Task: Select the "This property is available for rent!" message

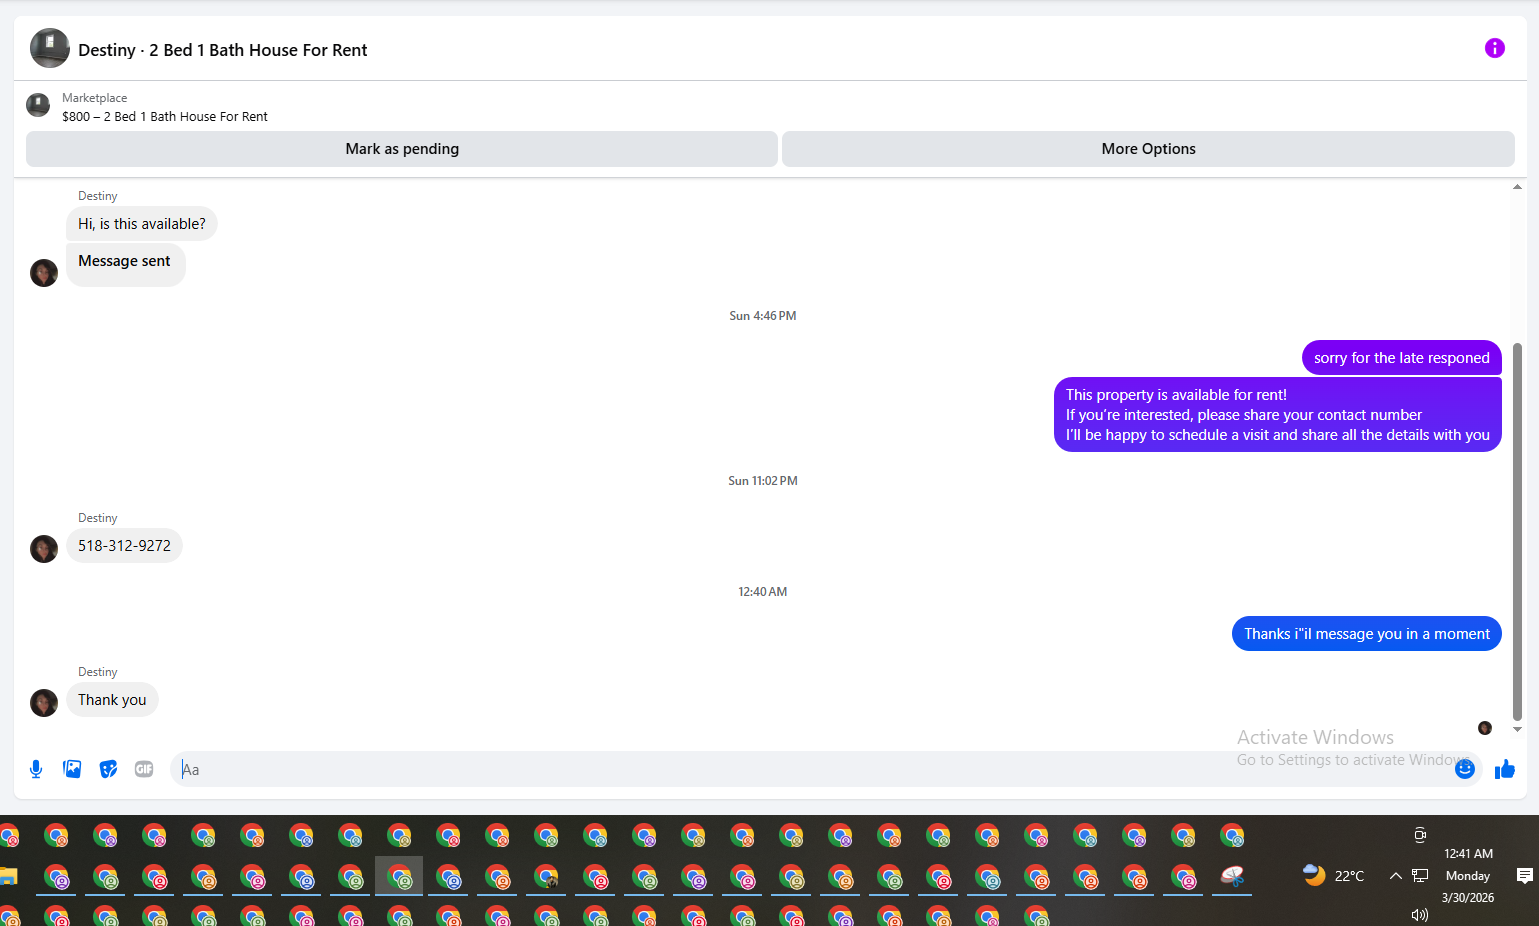Action: click(1277, 415)
